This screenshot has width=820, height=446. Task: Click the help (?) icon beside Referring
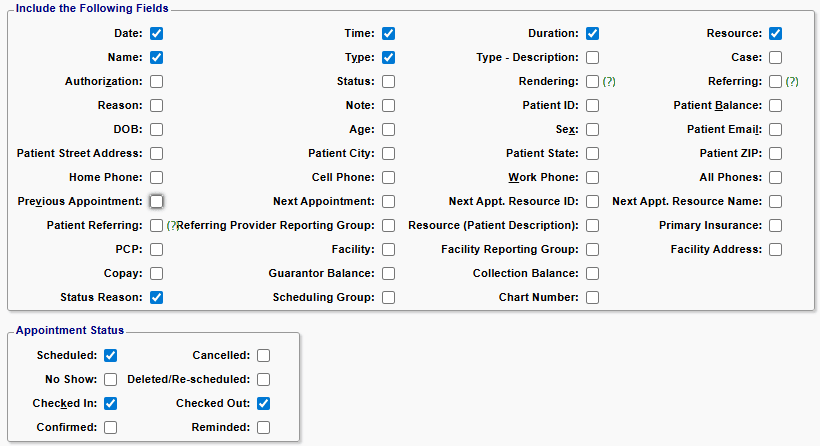[x=792, y=82]
